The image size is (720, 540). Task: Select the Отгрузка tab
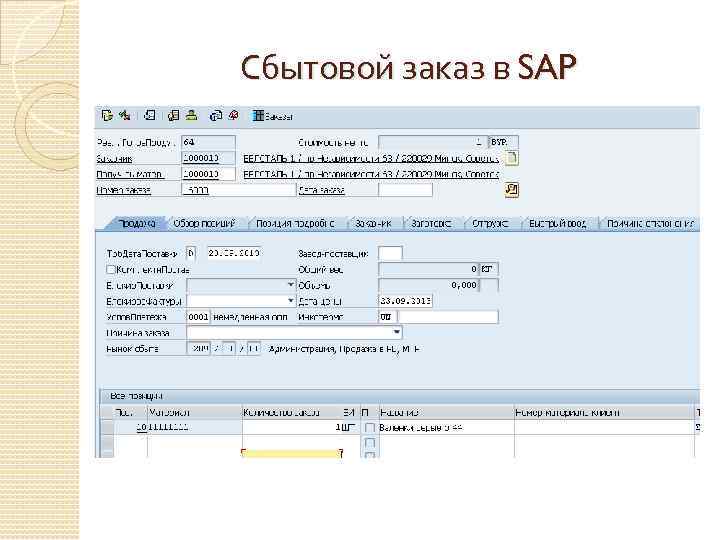[490, 224]
